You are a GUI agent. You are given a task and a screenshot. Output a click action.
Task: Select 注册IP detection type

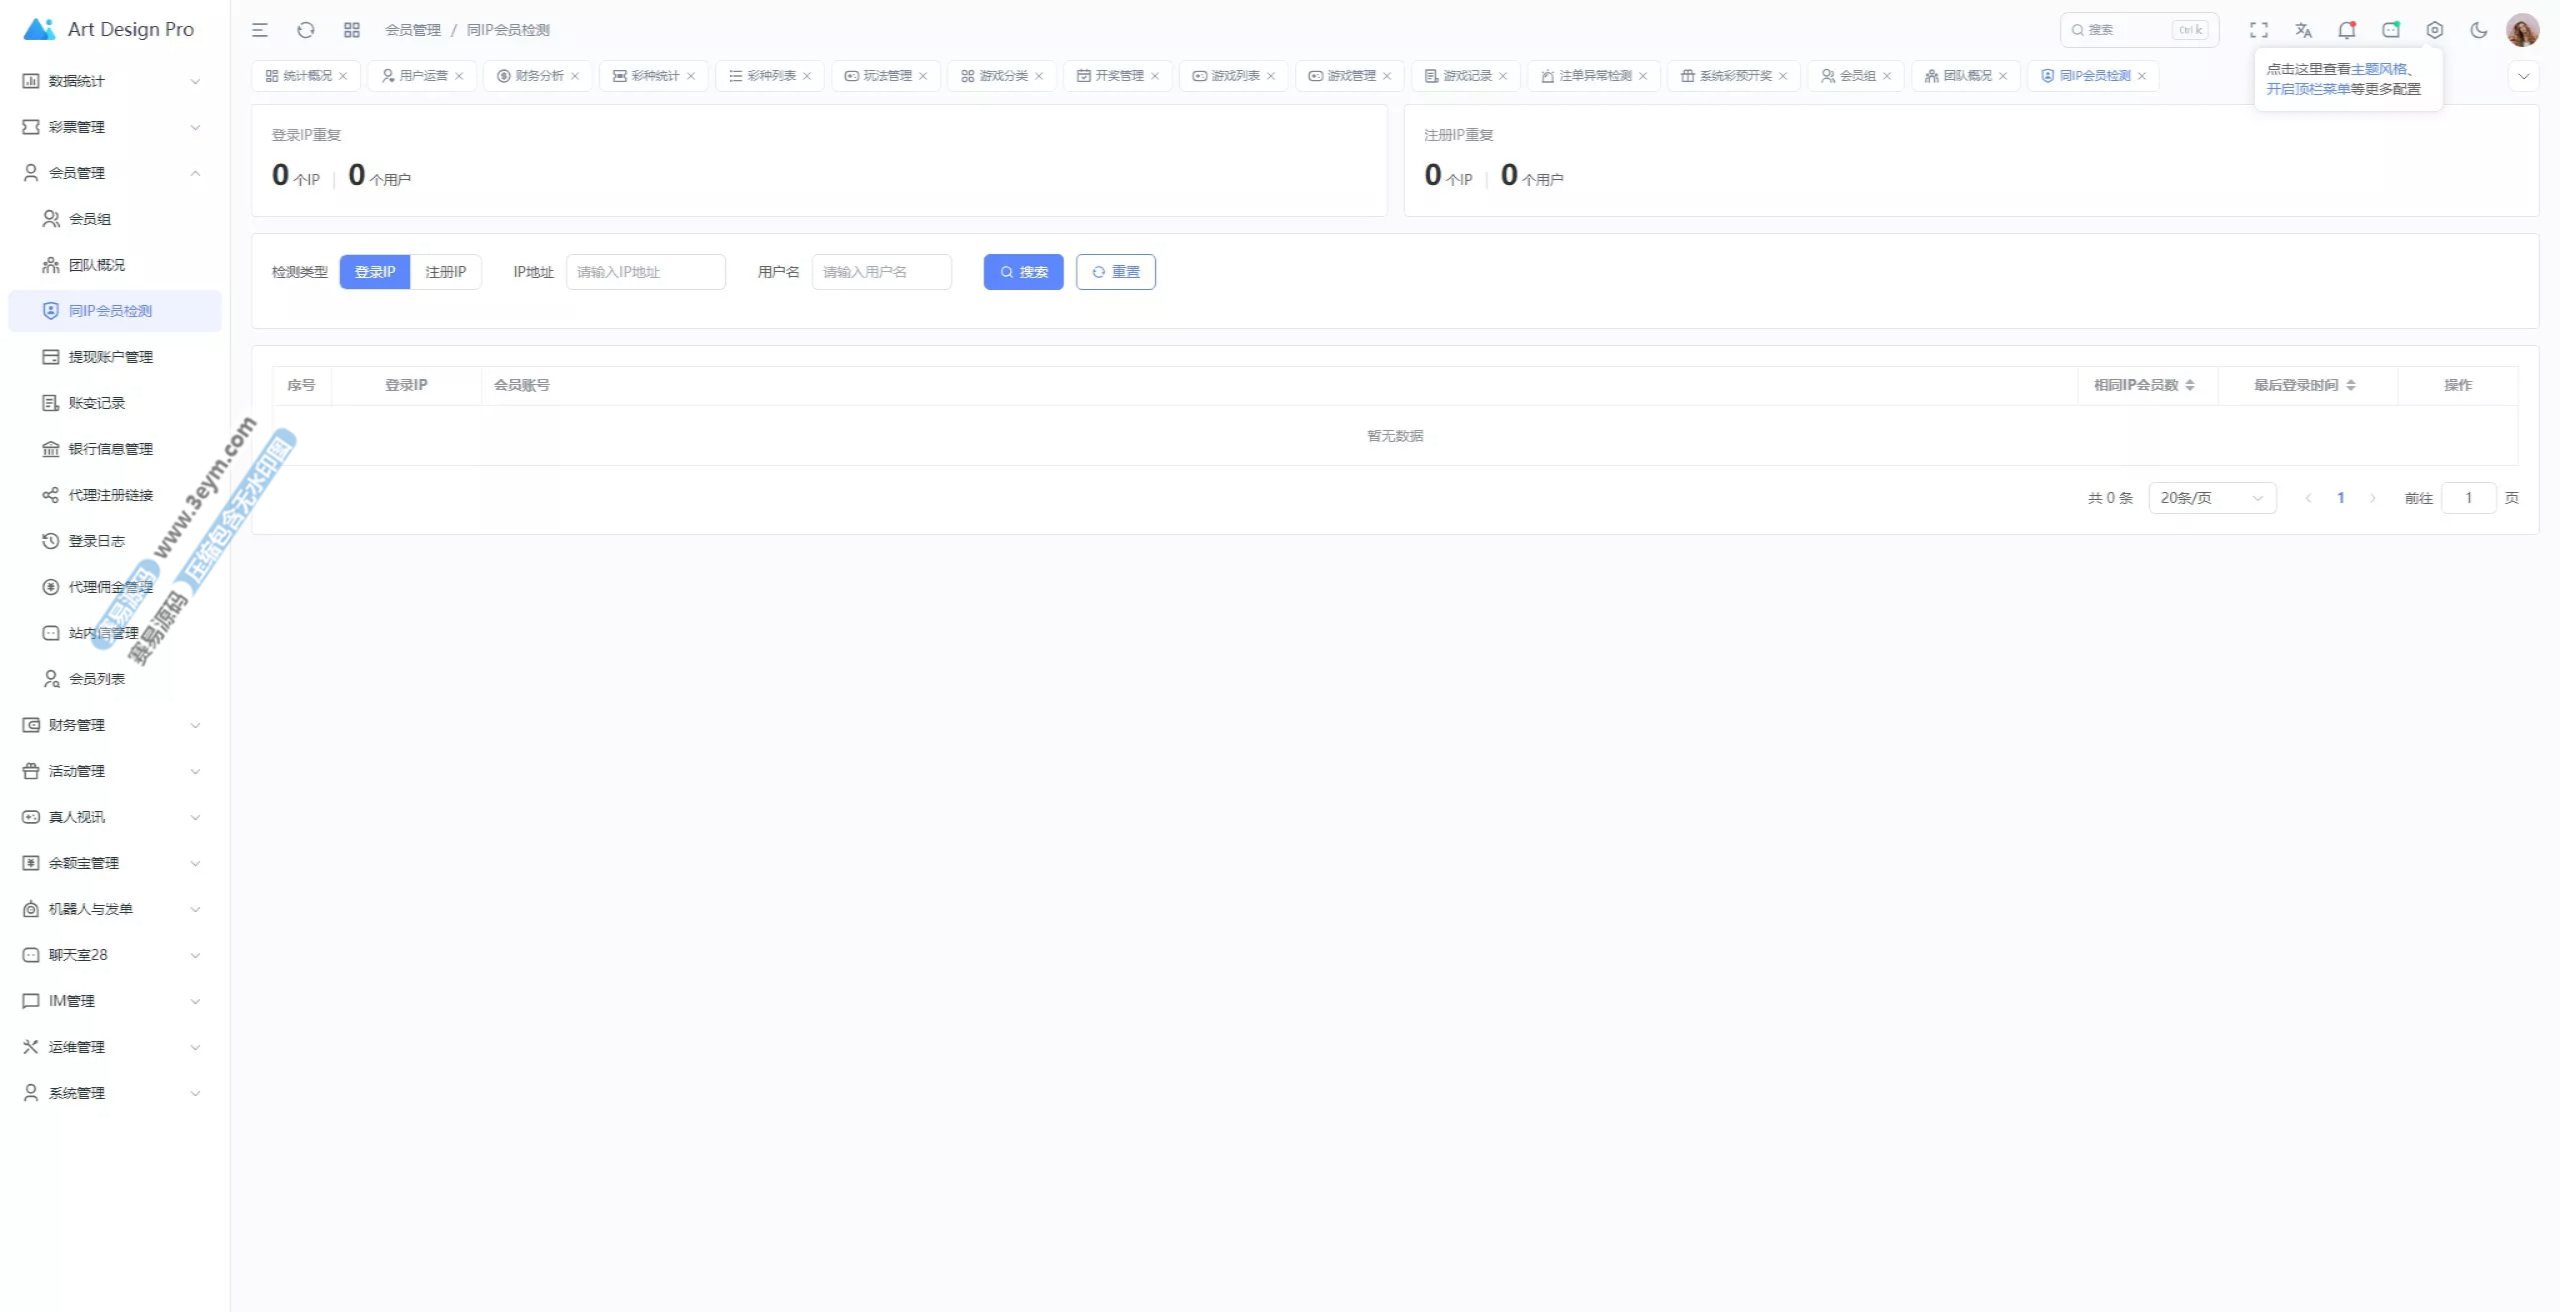click(x=445, y=272)
